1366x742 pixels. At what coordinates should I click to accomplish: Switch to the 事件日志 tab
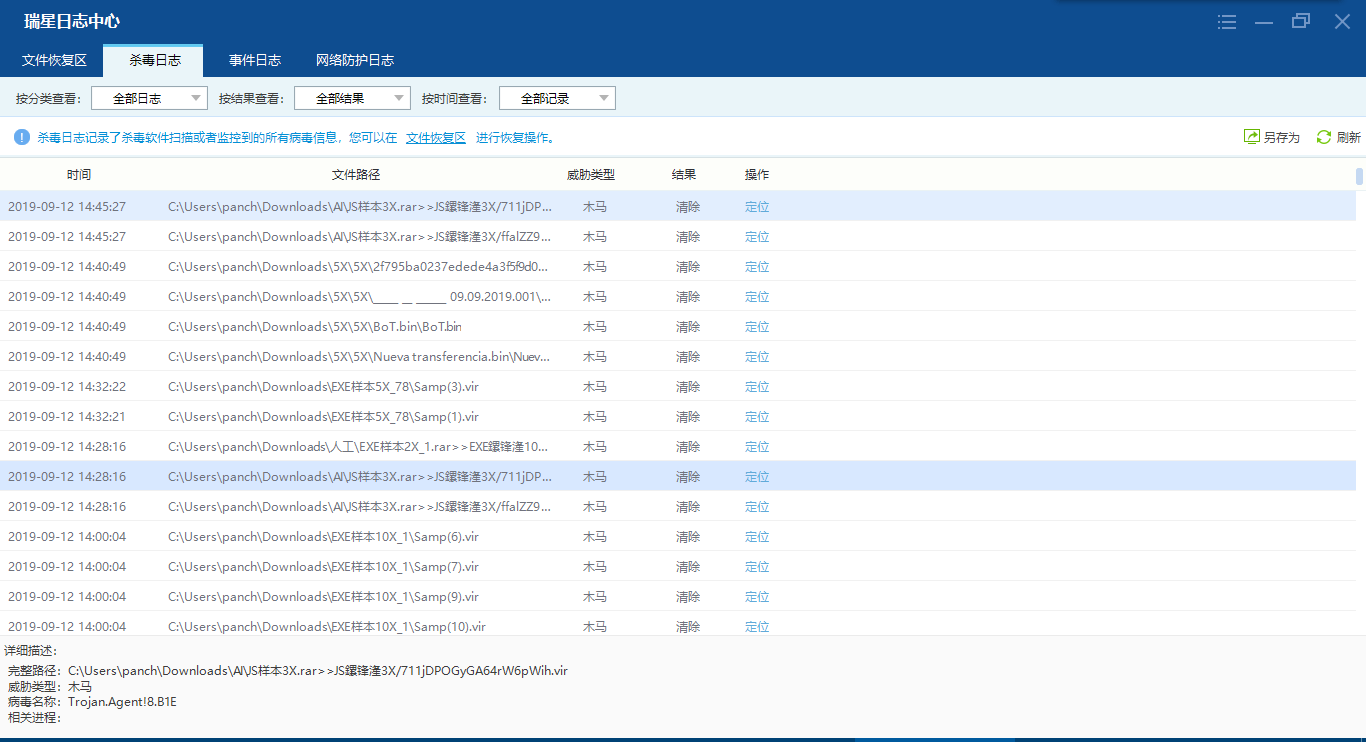(254, 60)
